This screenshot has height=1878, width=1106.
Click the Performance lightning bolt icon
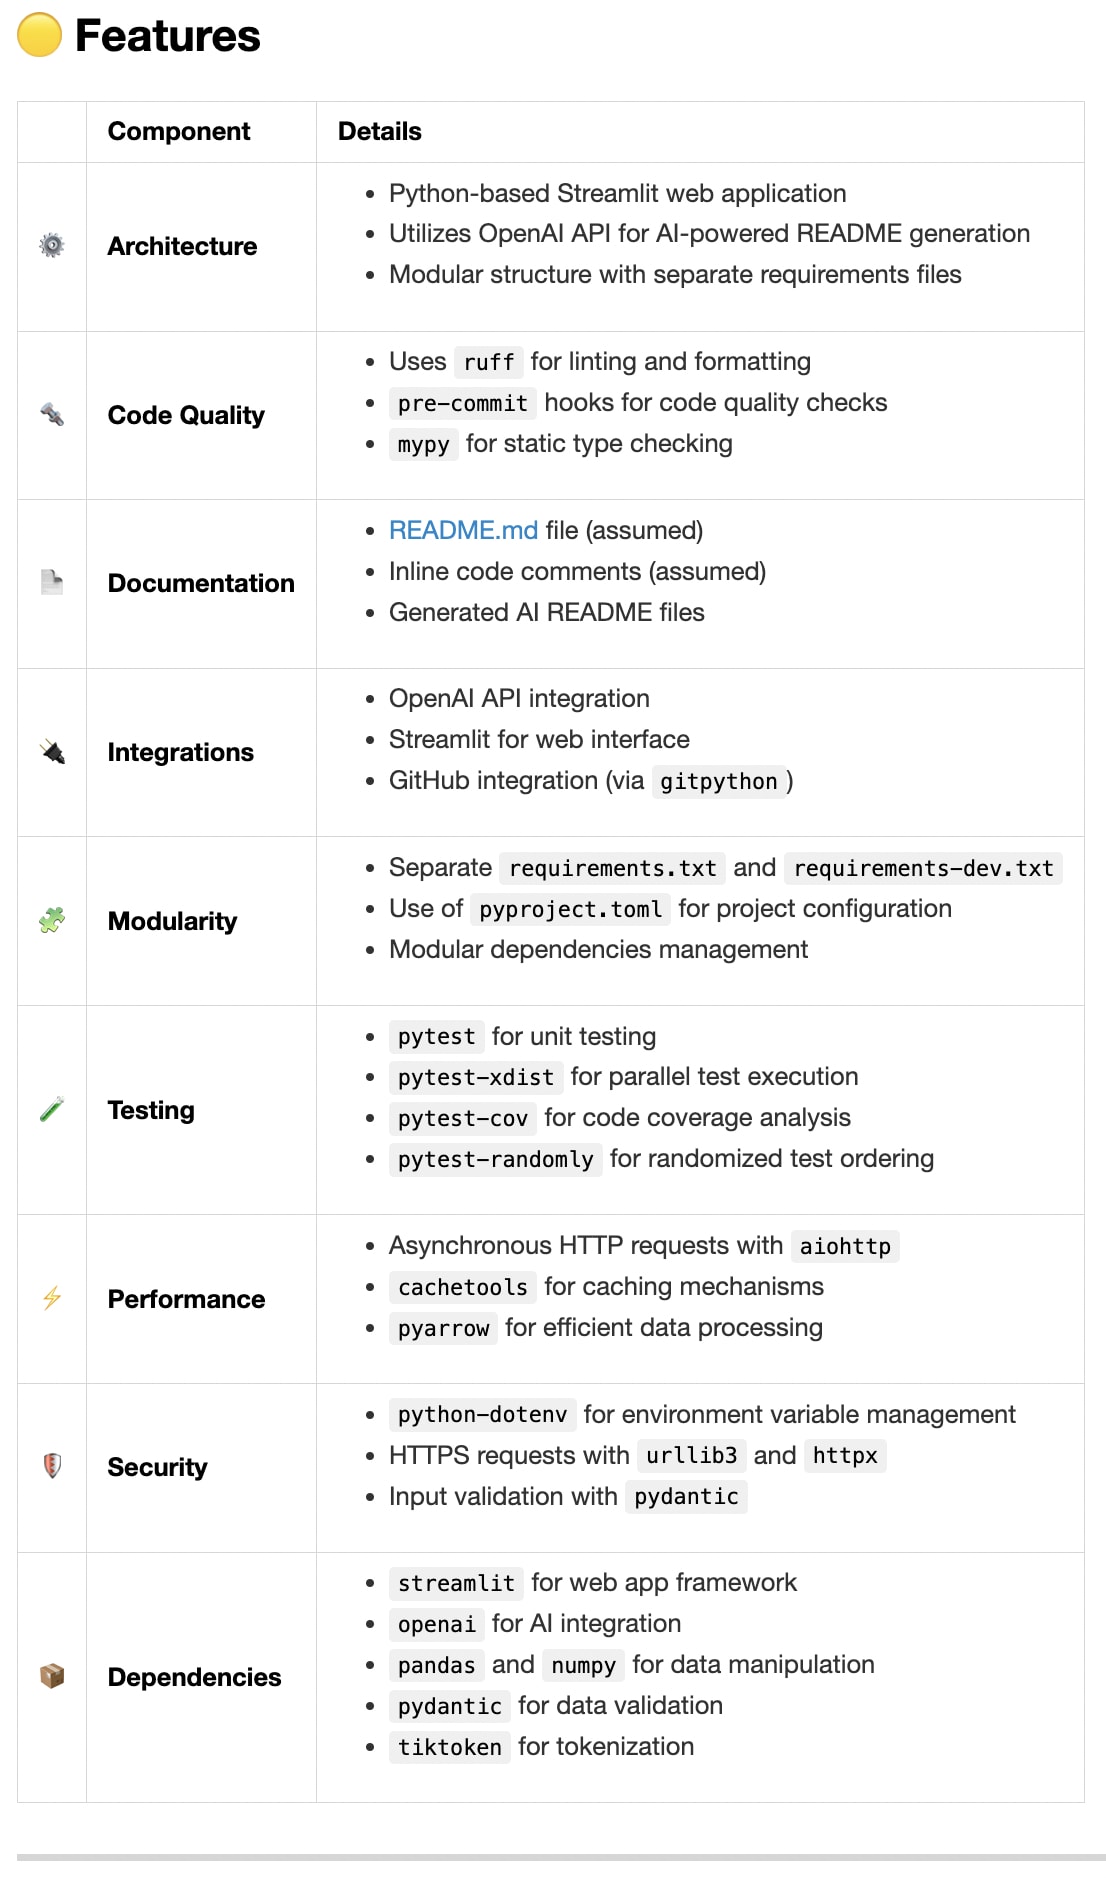coord(52,1298)
